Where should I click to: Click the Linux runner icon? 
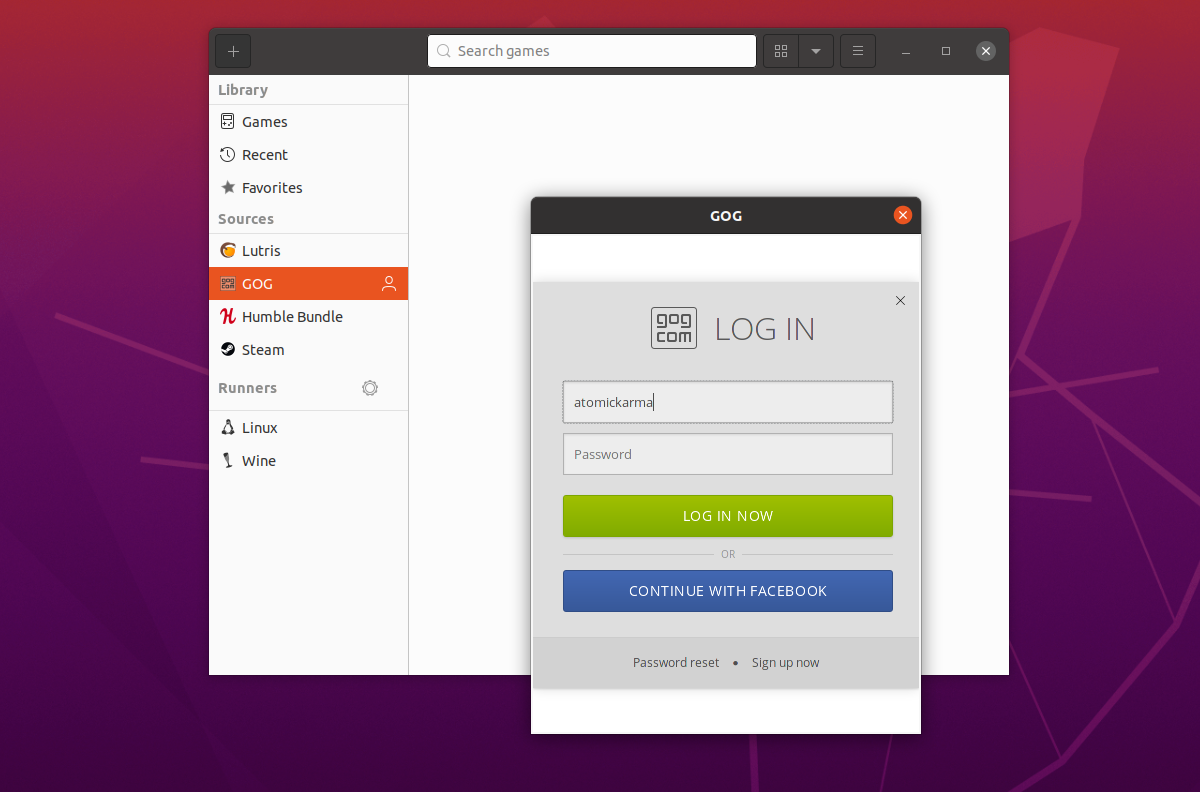tap(228, 427)
